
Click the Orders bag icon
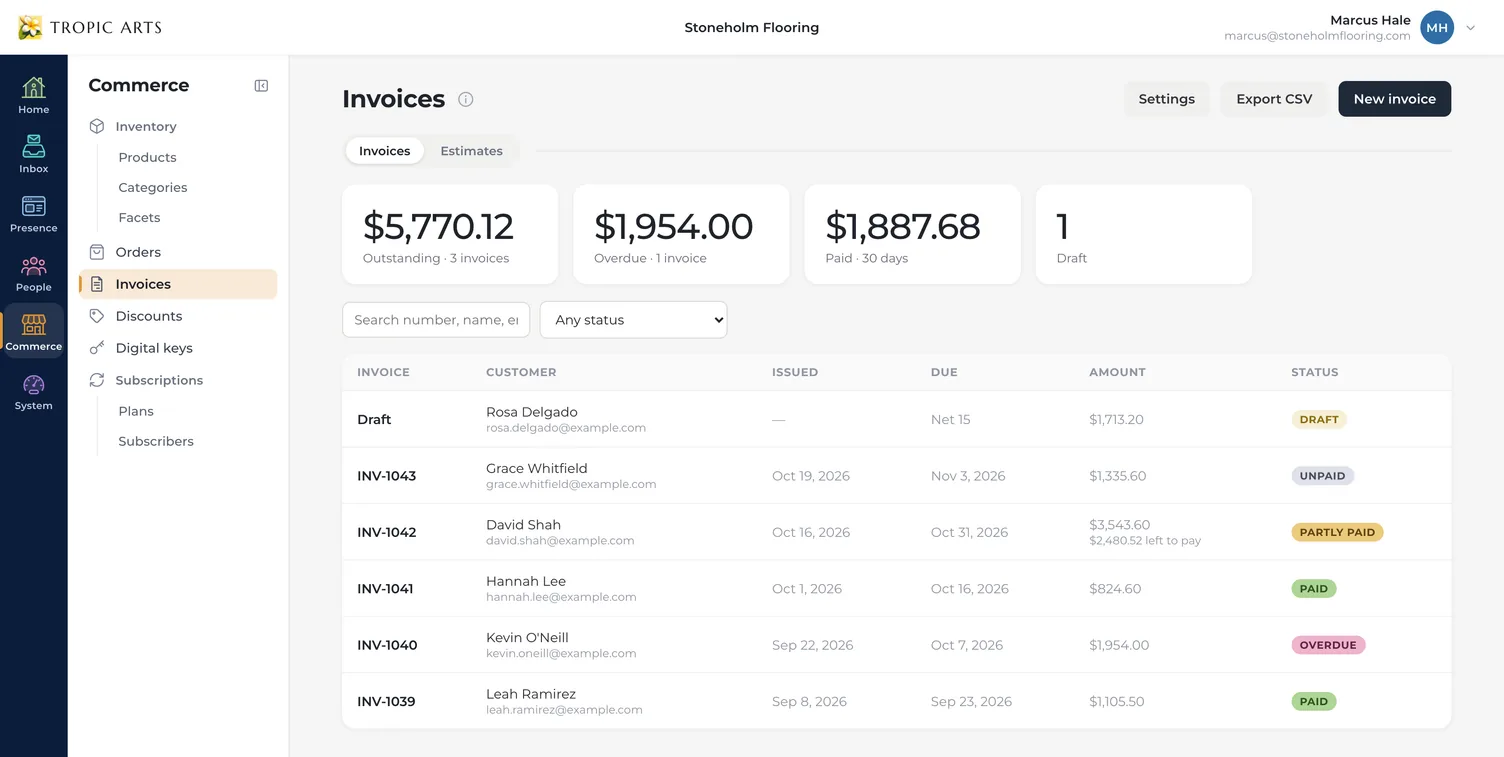tap(97, 252)
